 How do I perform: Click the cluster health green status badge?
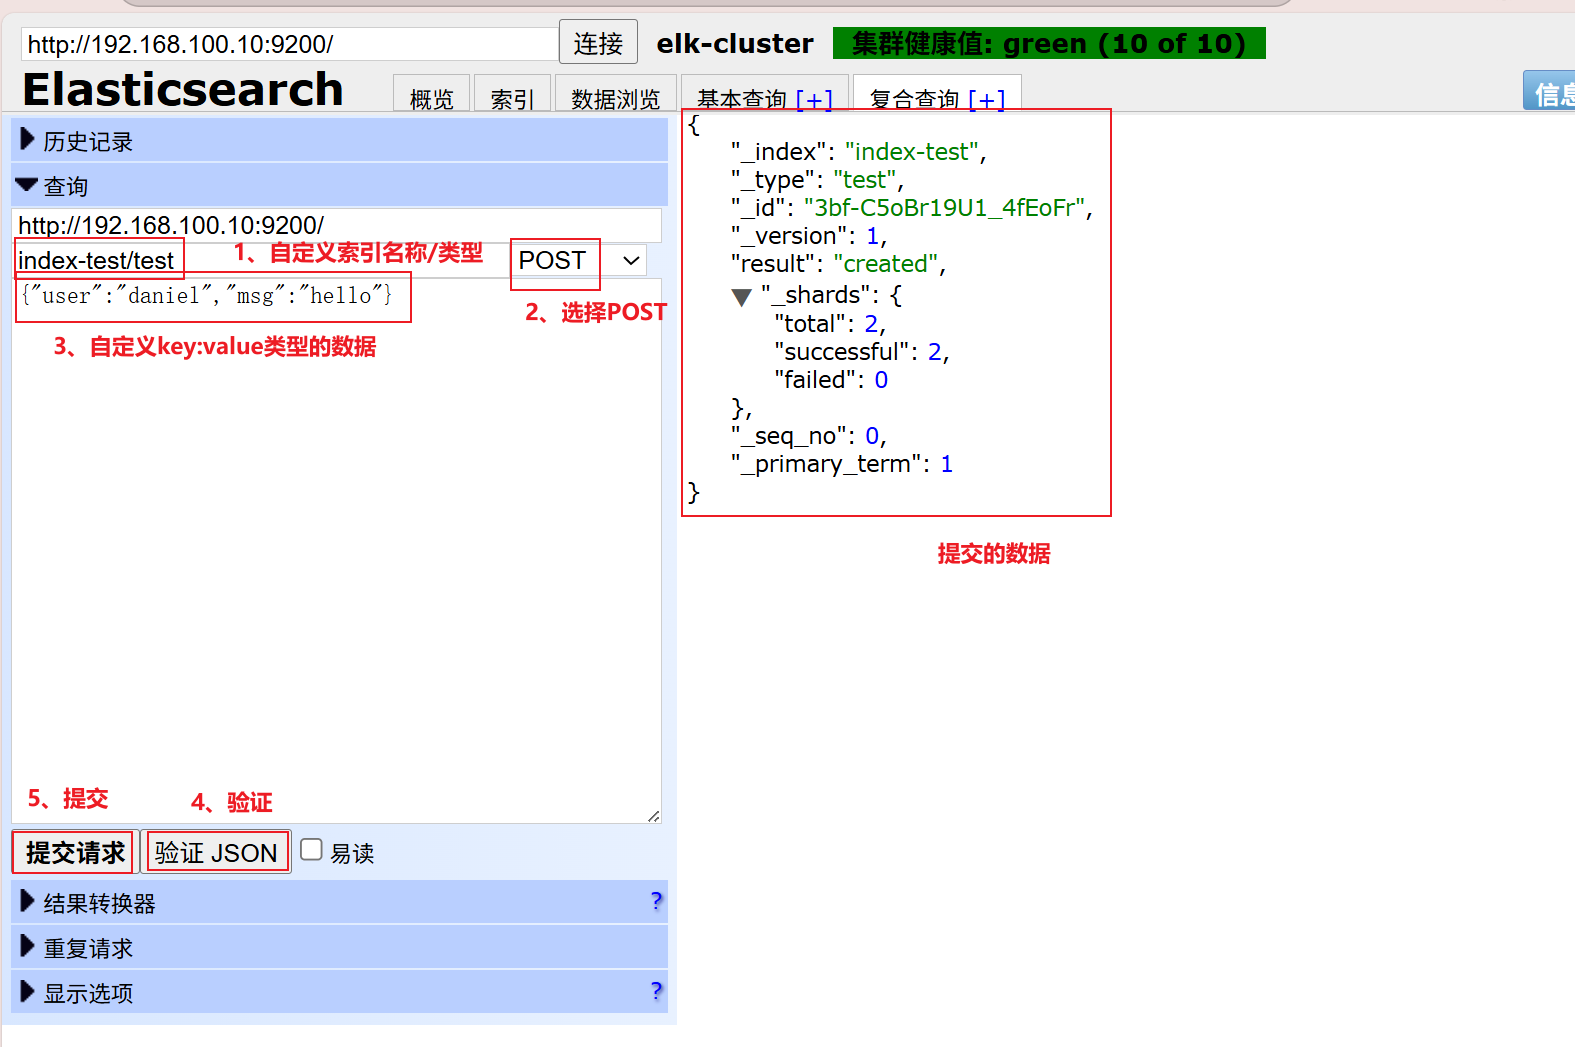point(1049,43)
